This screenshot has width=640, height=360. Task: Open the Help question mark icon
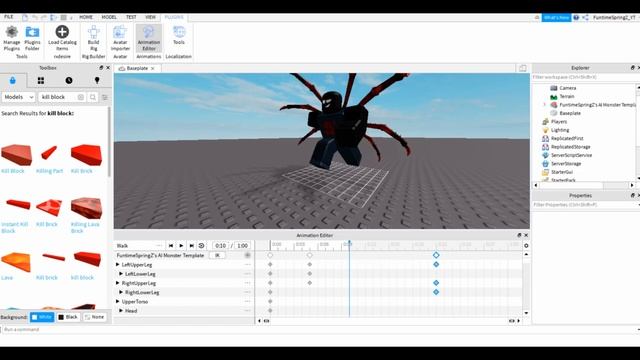[576, 18]
